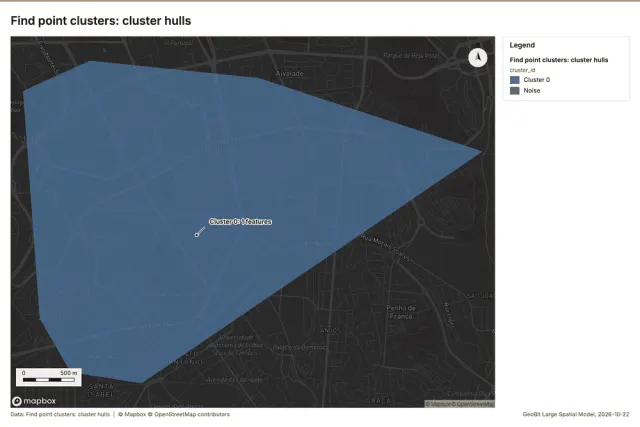This screenshot has width=640, height=427.
Task: Click the legend layer title text
Action: tap(559, 60)
